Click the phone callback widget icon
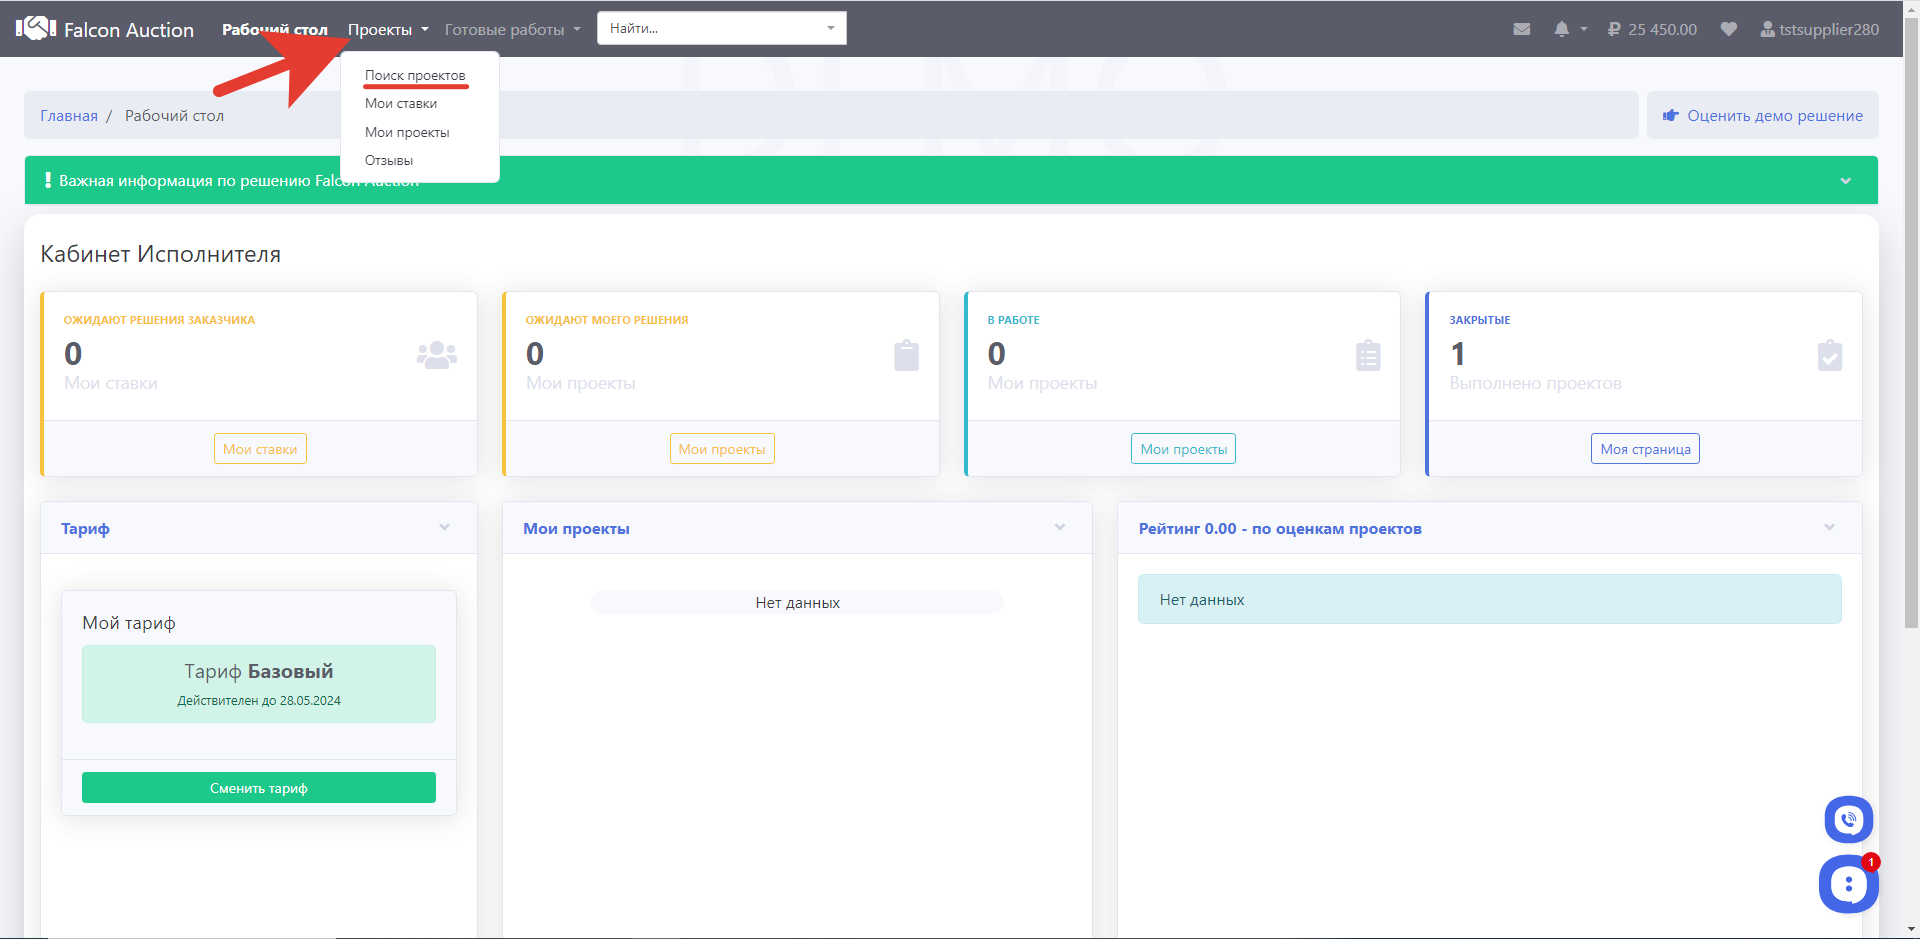The height and width of the screenshot is (939, 1920). tap(1848, 820)
